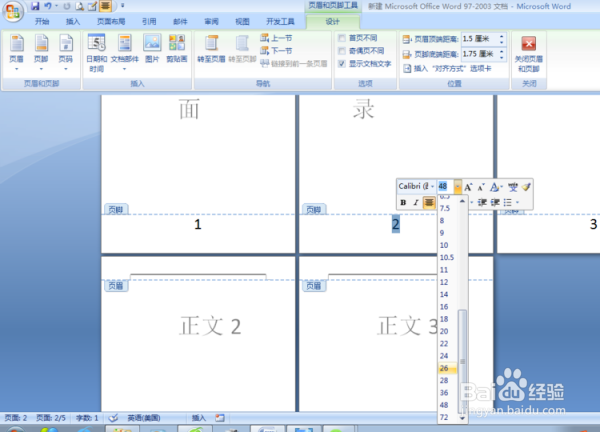Image resolution: width=600 pixels, height=432 pixels.
Task: Insert a 图片 picture
Action: [x=152, y=49]
